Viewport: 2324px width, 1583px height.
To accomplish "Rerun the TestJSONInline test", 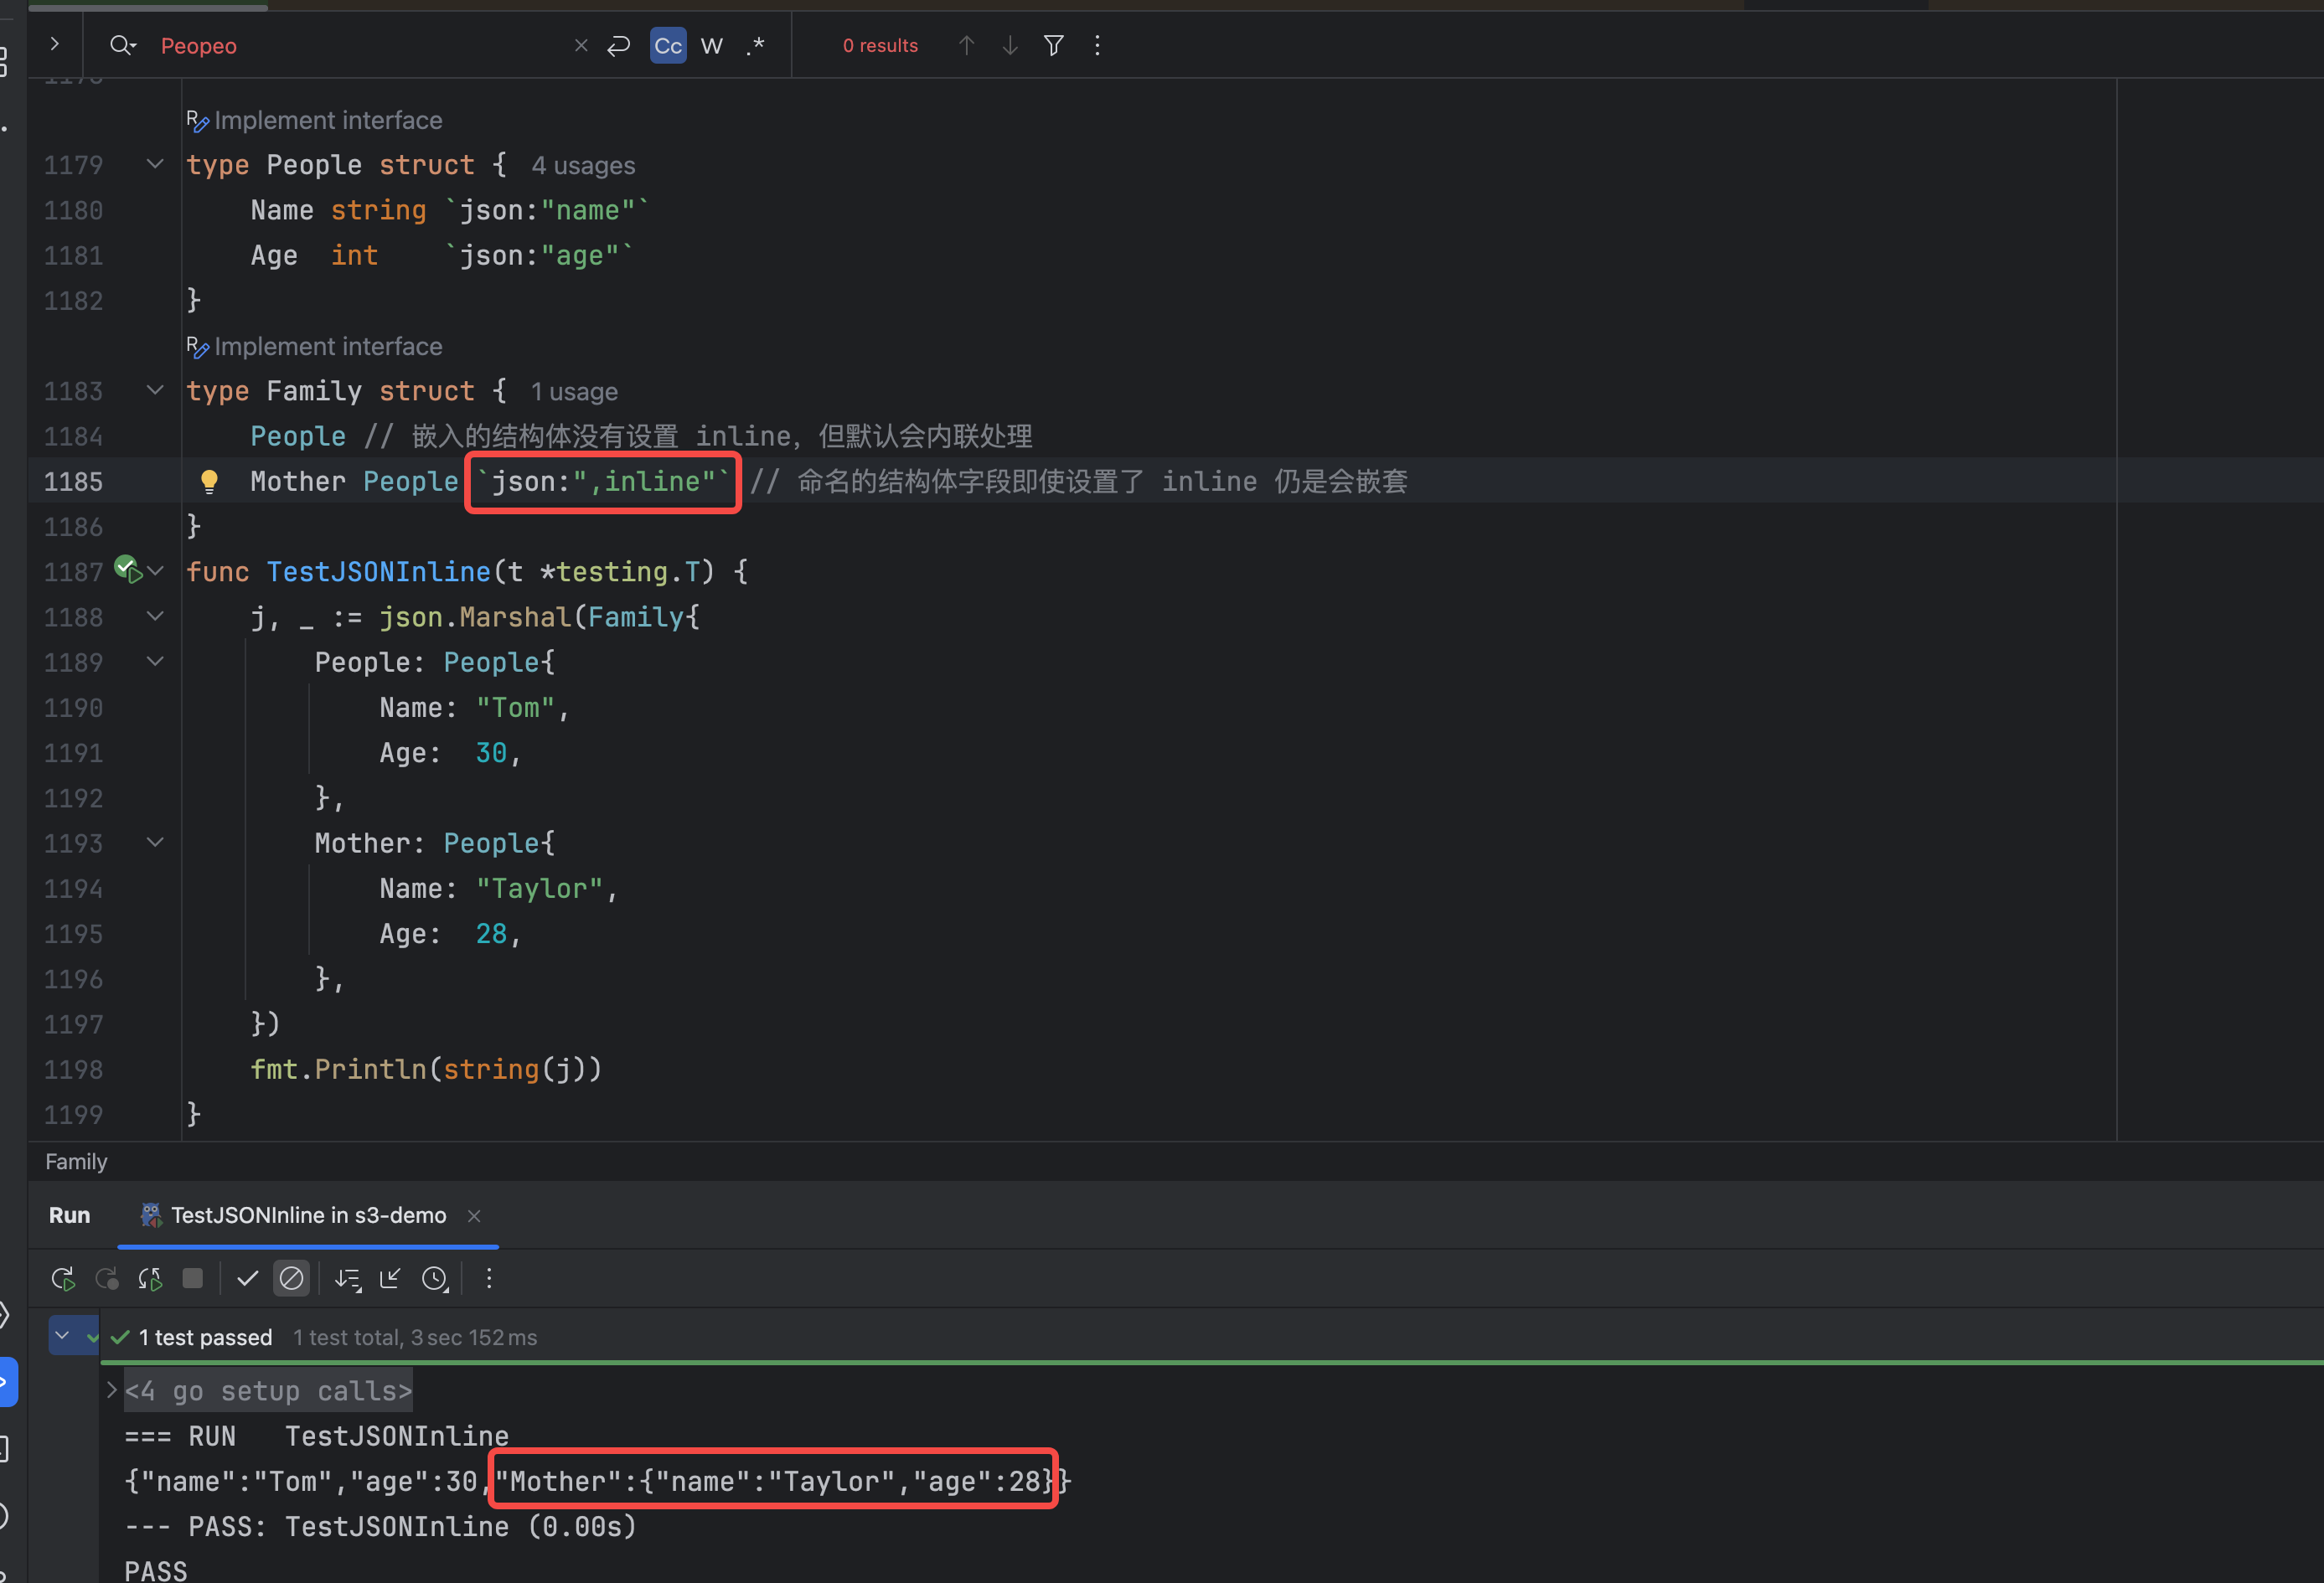I will (x=63, y=1278).
